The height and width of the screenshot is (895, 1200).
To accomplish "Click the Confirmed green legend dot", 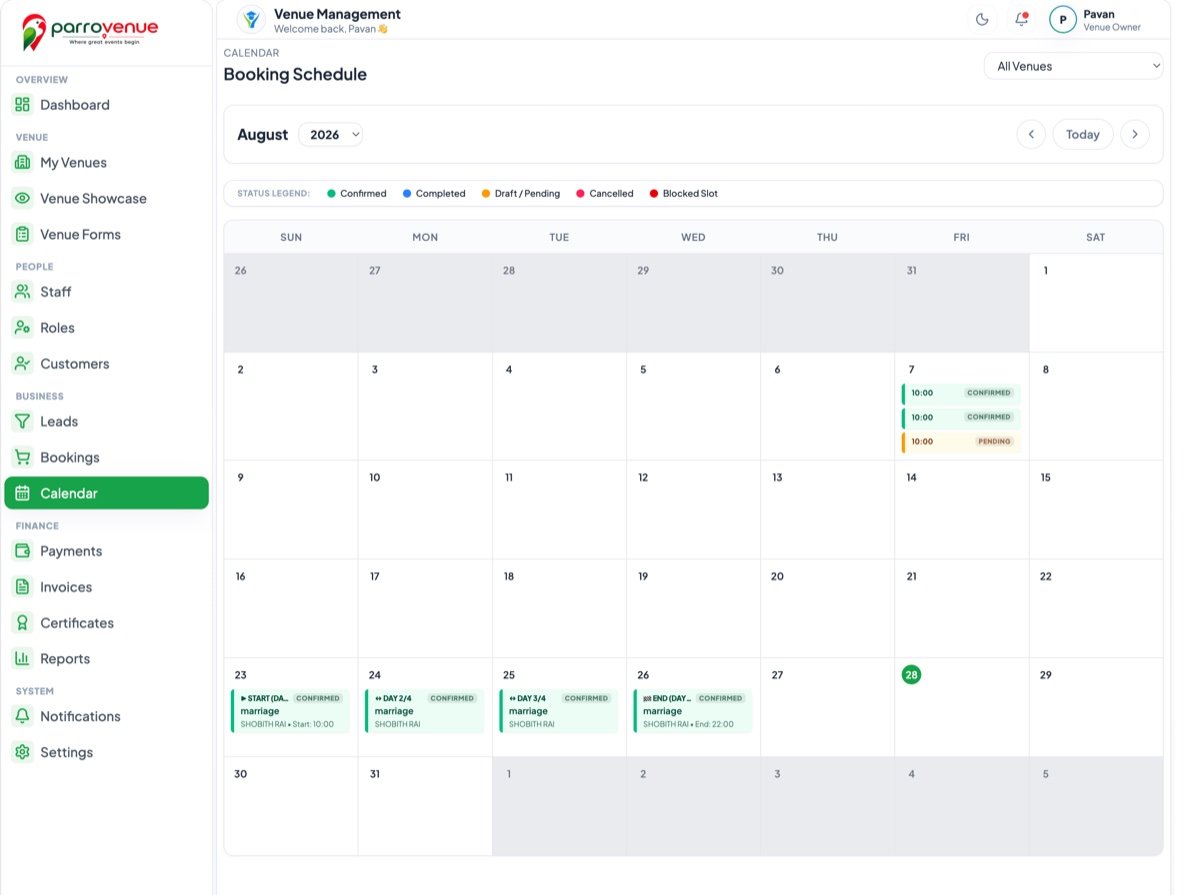I will [x=331, y=194].
